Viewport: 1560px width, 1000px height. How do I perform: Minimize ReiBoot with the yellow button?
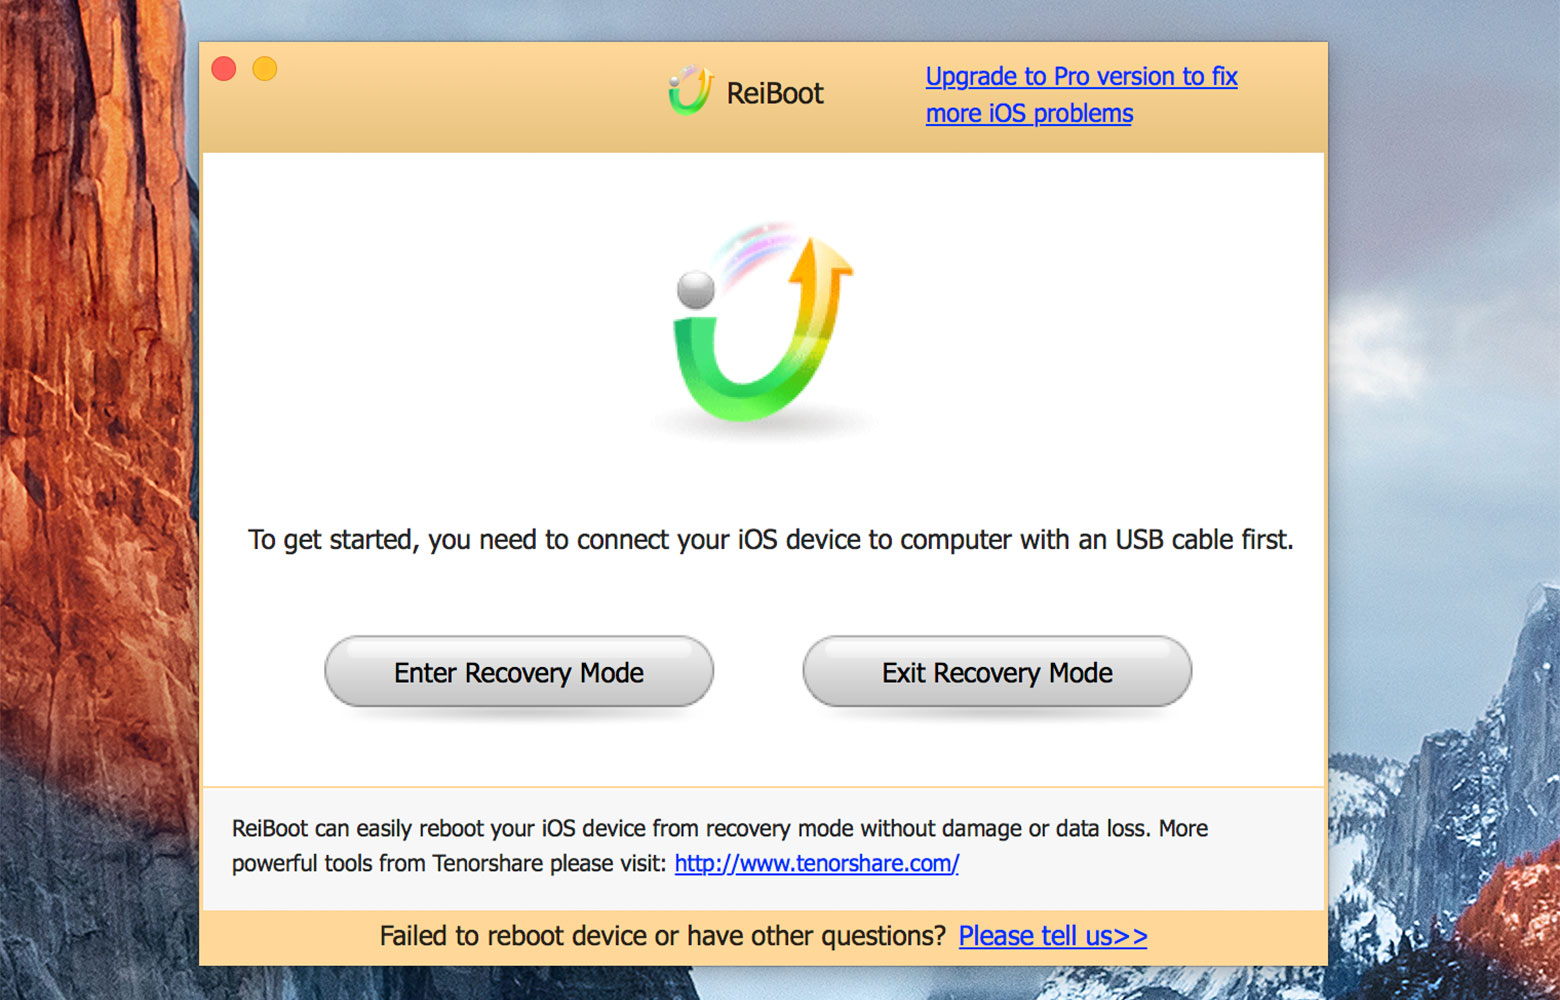(265, 69)
